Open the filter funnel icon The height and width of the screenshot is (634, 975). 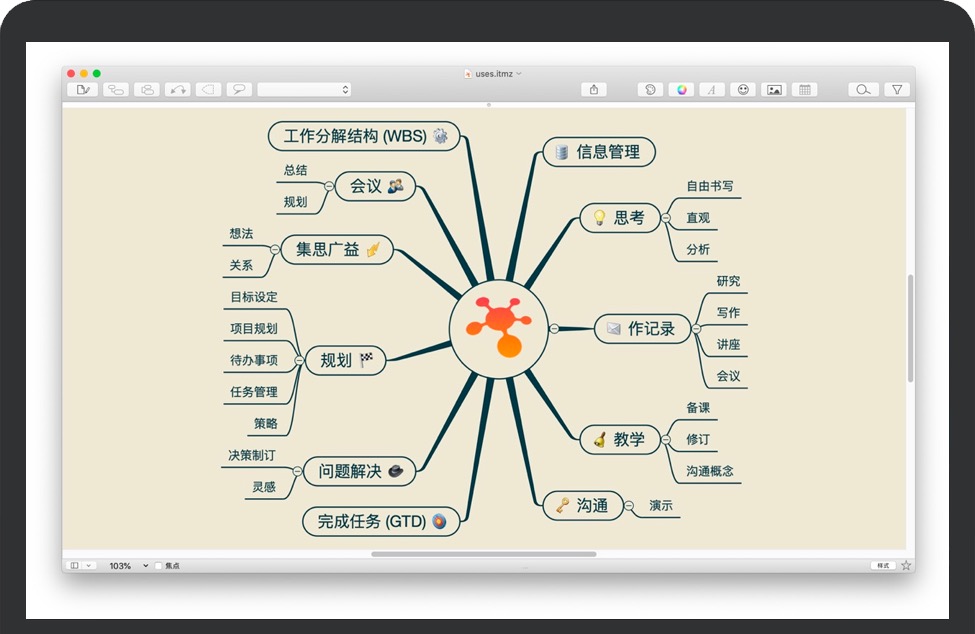click(897, 90)
